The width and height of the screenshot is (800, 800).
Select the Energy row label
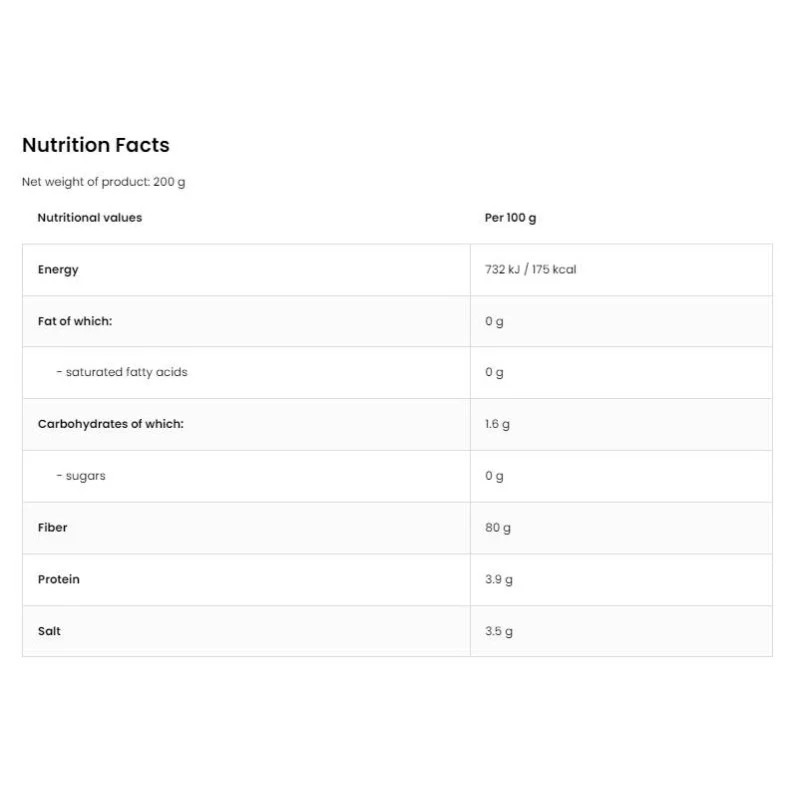[58, 270]
